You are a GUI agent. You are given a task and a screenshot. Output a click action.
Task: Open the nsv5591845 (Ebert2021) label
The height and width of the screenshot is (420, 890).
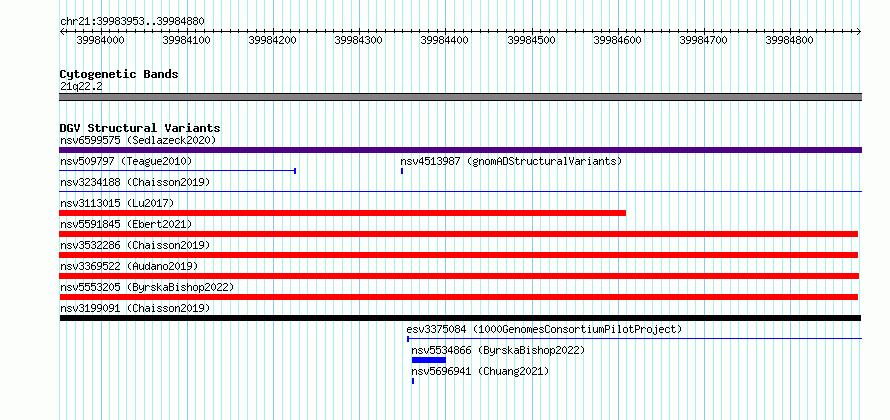(x=126, y=224)
